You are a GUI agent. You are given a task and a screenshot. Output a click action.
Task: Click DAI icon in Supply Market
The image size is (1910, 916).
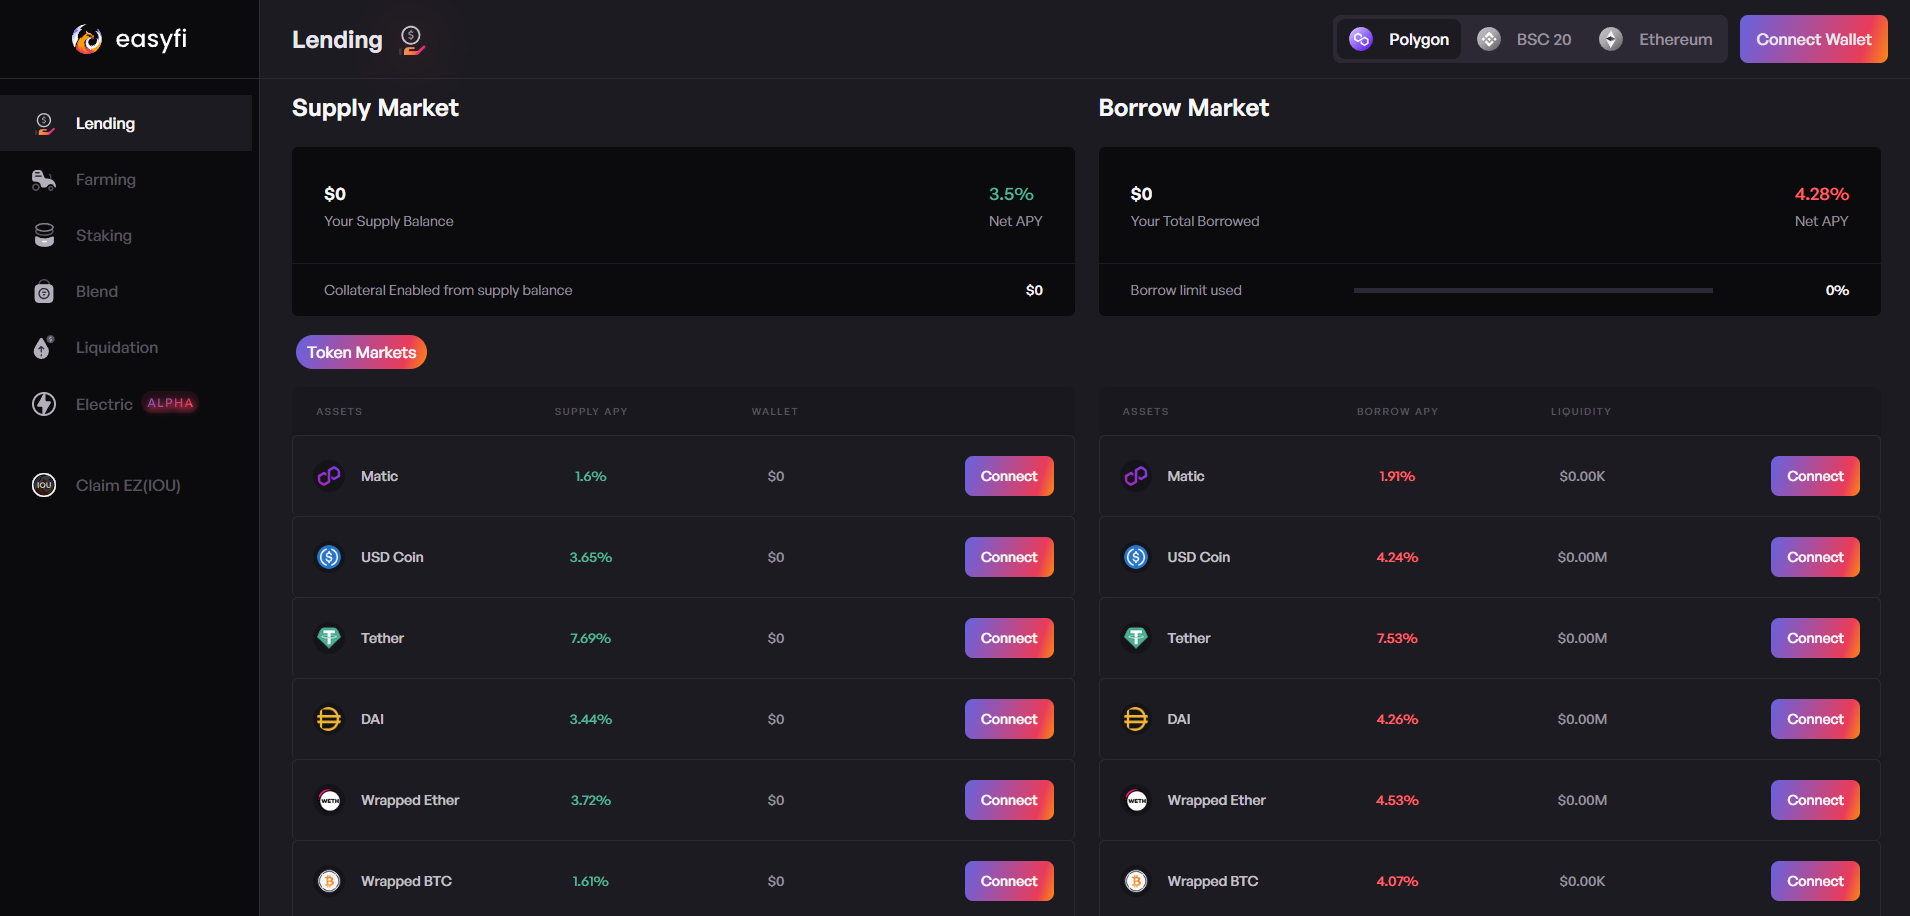point(329,719)
